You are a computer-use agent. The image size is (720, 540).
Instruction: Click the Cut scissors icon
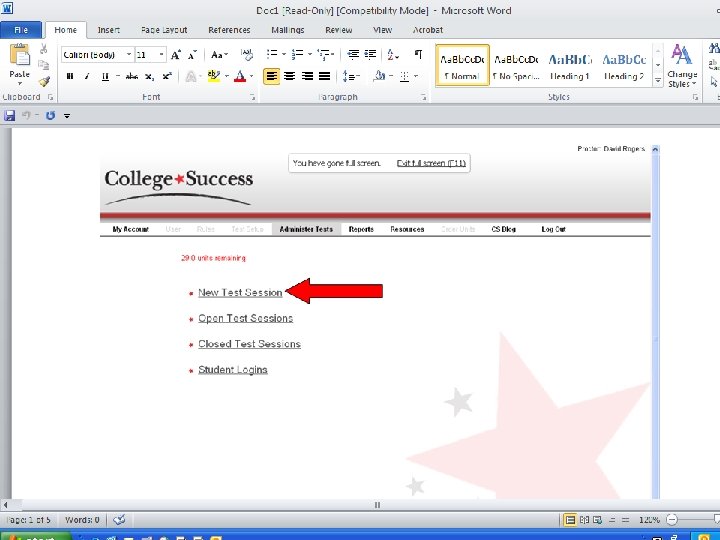(44, 49)
